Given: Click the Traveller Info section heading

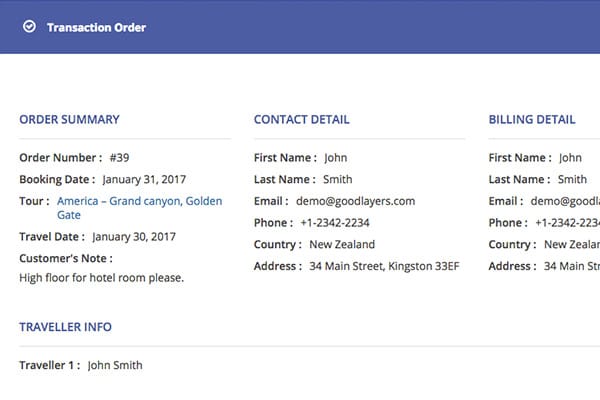Looking at the screenshot, I should coord(65,327).
